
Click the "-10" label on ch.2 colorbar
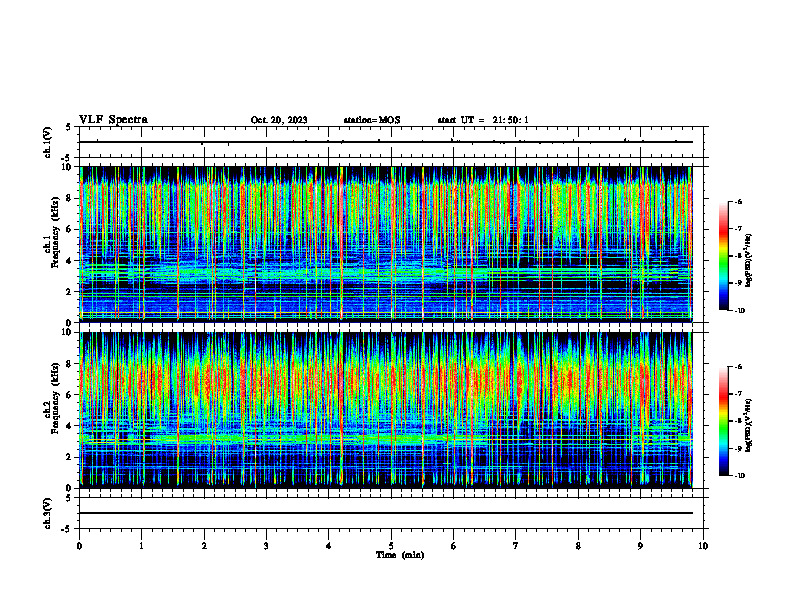pos(739,476)
